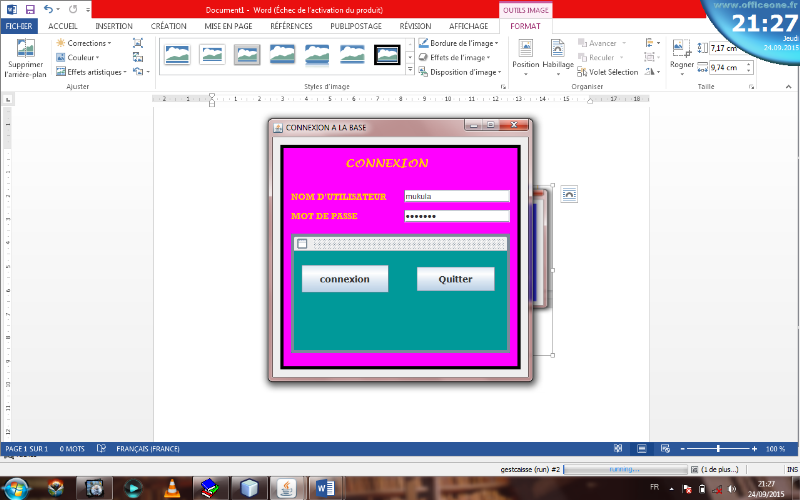Click FRANÇAIS (FRANCE) language indicator
800x500 pixels.
(x=147, y=449)
